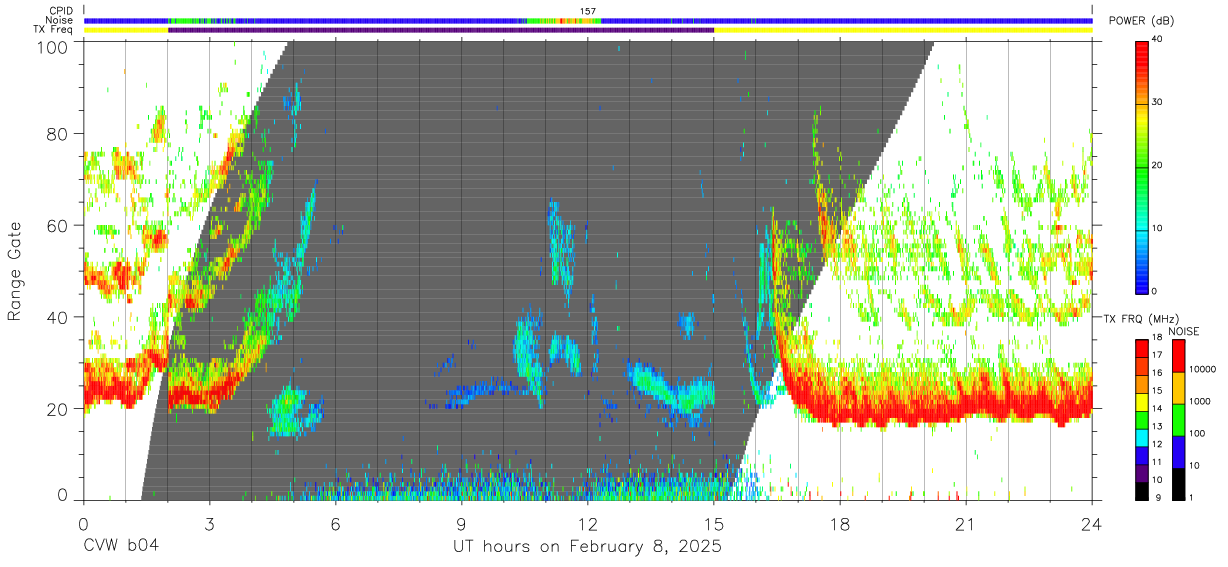Click the 9 hour tick label
This screenshot has height=567, width=1228.
coord(461,524)
